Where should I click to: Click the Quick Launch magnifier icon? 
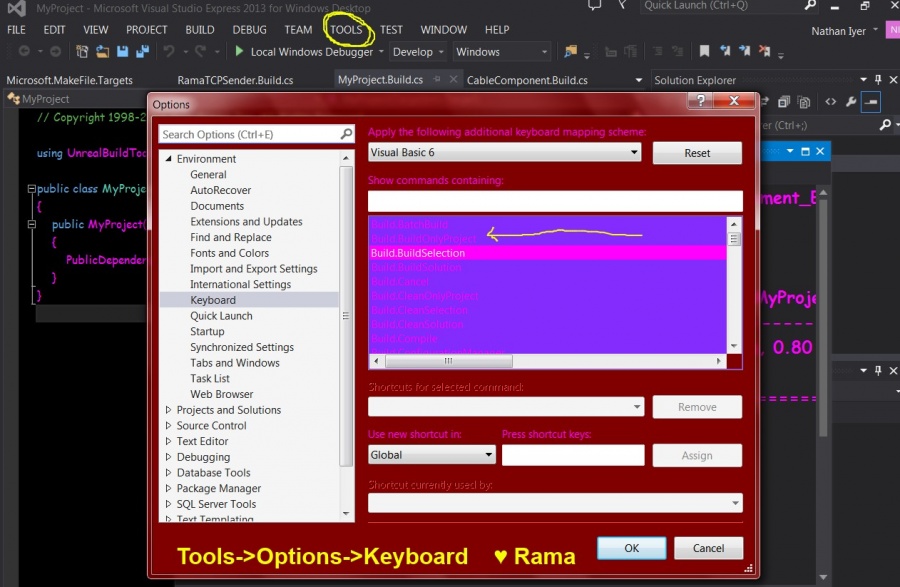click(x=810, y=5)
